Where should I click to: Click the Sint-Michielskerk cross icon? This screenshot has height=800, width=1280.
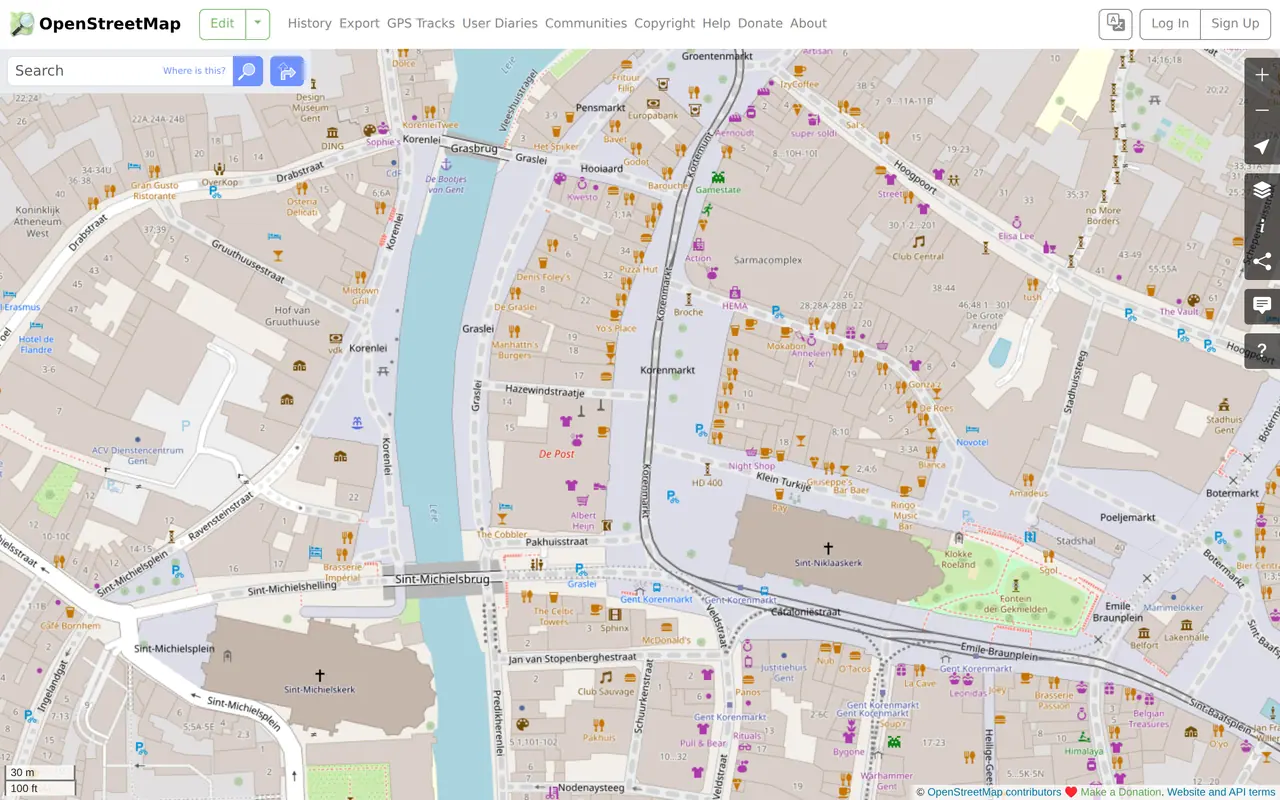320,676
